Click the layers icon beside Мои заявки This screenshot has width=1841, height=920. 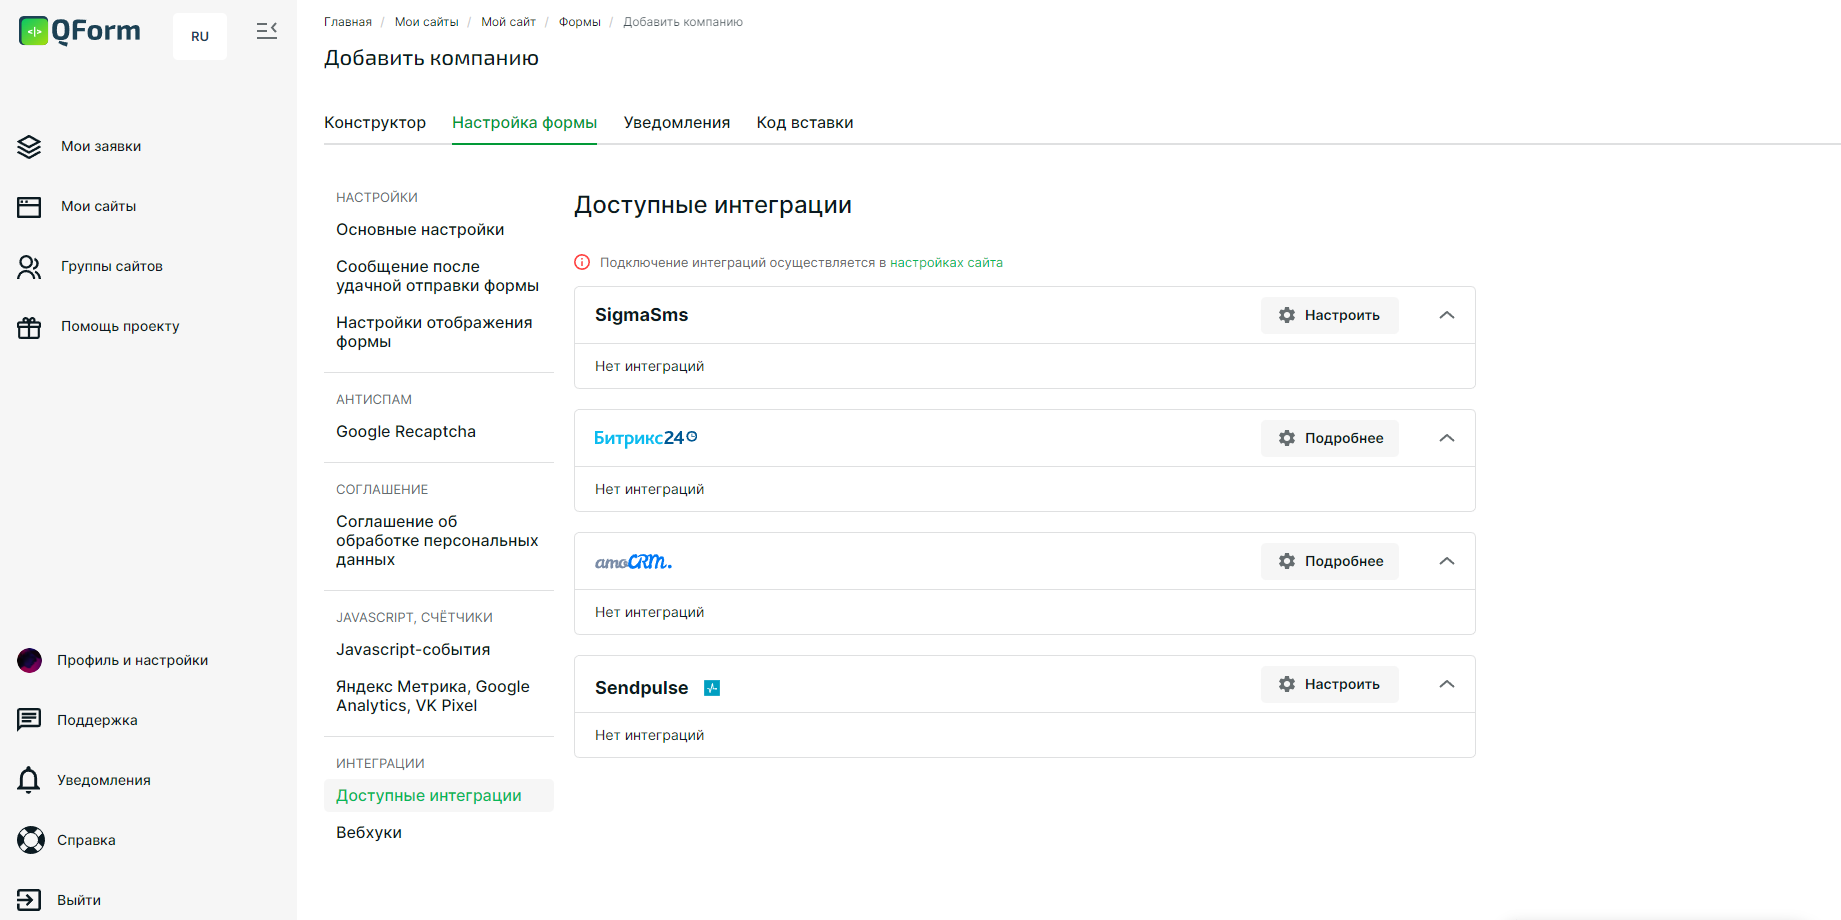[x=29, y=147]
